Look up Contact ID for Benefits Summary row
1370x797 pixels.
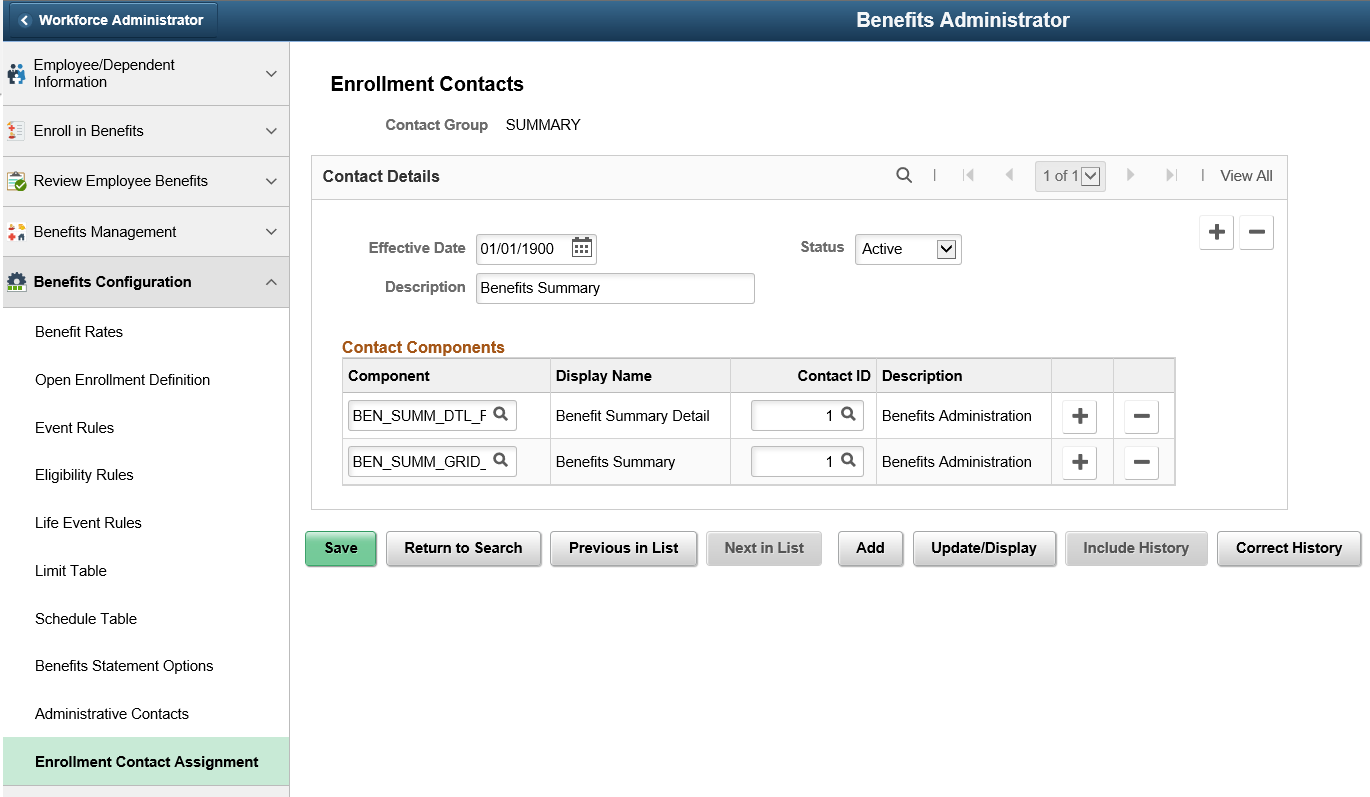tap(848, 460)
